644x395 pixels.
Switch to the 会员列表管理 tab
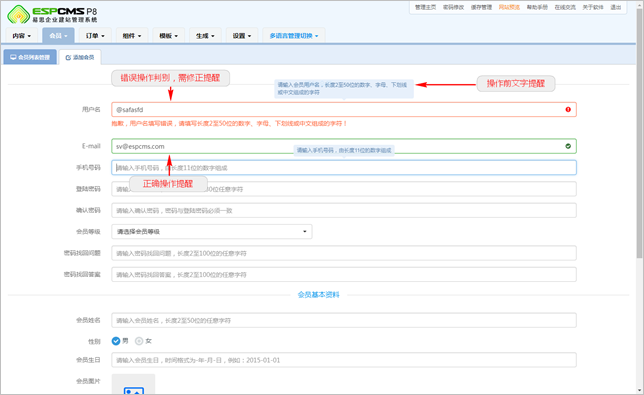click(30, 57)
